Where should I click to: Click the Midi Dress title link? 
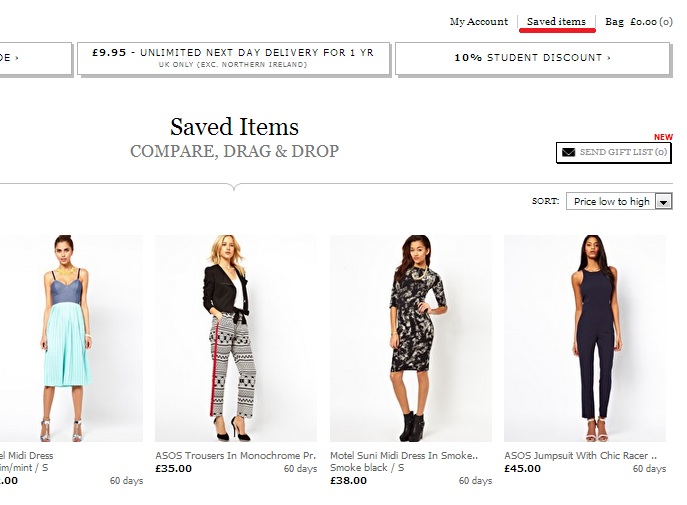pyautogui.click(x=26, y=456)
